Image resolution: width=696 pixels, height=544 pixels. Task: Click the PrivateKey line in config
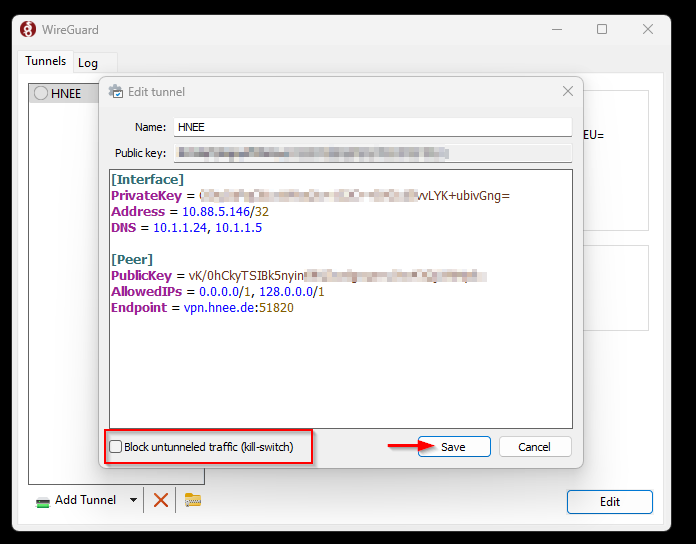click(x=310, y=196)
